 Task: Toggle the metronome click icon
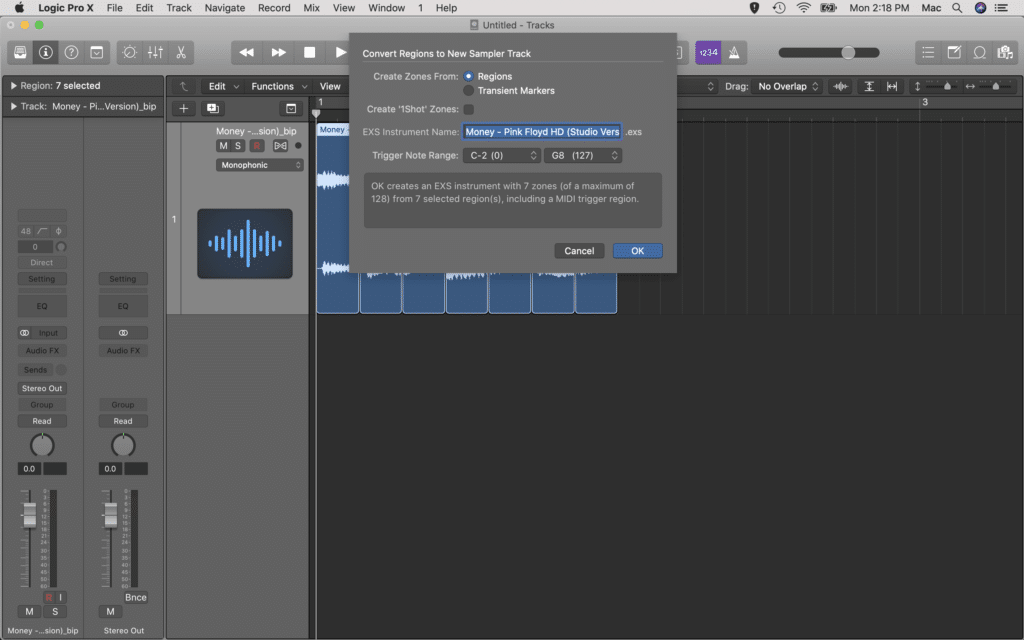click(734, 52)
